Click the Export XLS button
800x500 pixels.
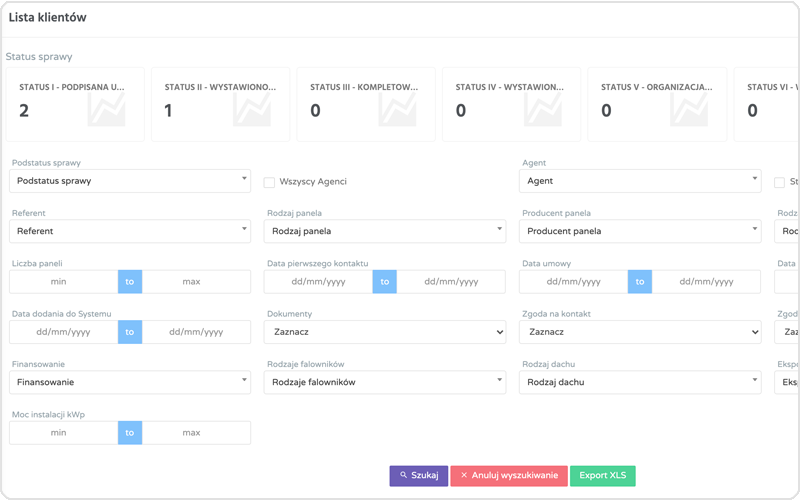point(602,476)
